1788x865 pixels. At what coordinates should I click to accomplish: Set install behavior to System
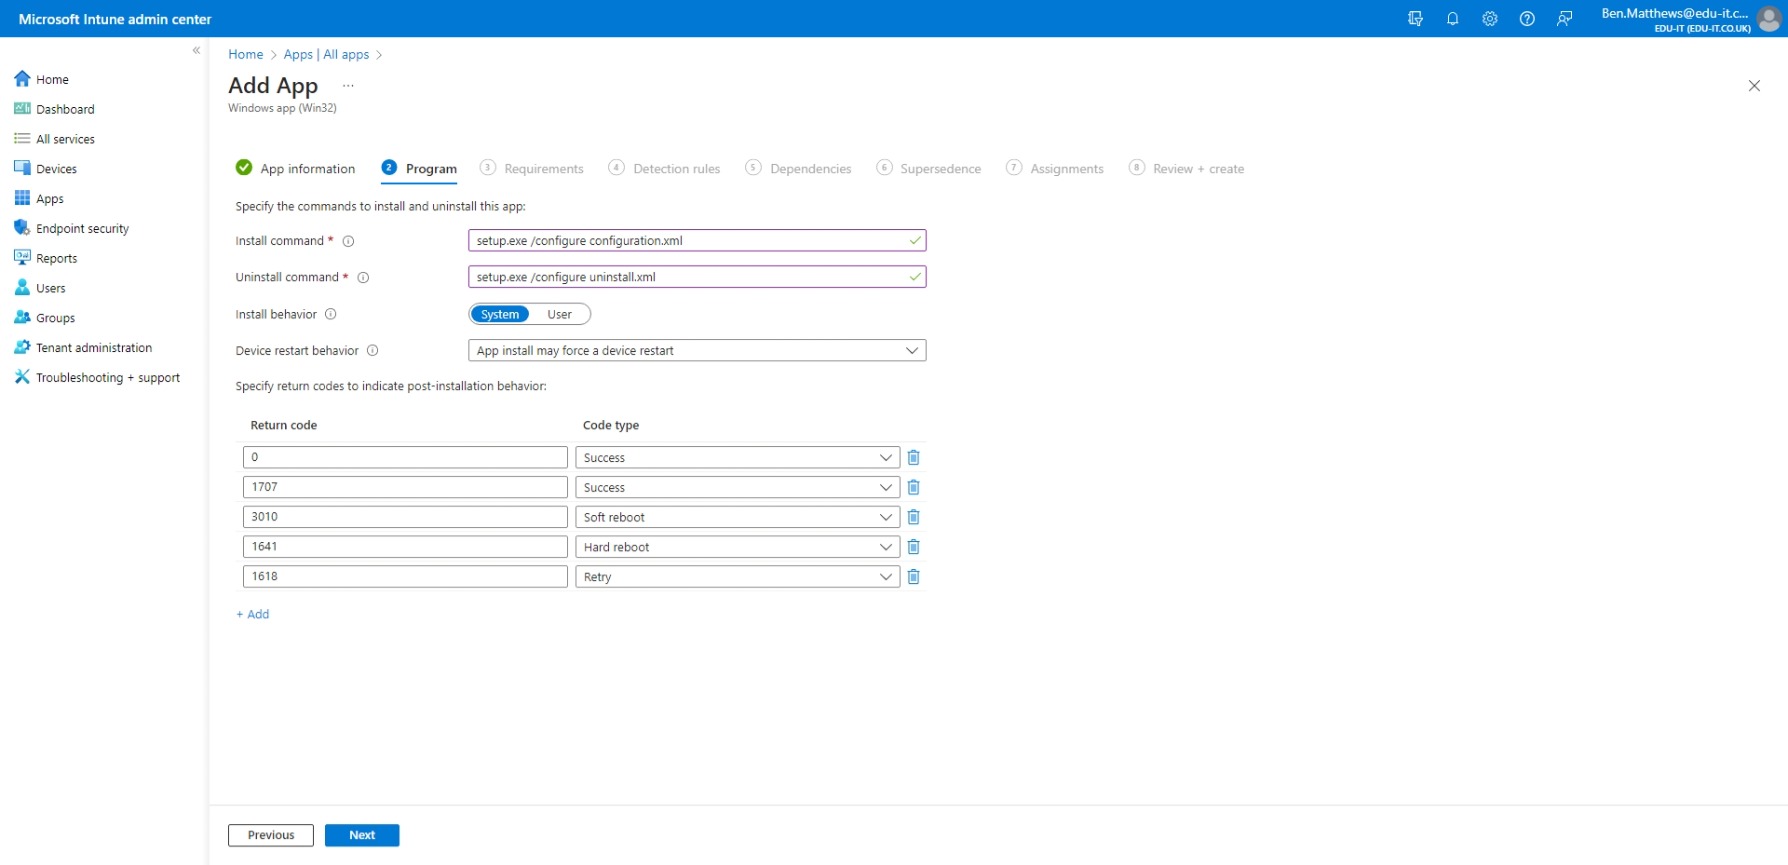(x=500, y=314)
